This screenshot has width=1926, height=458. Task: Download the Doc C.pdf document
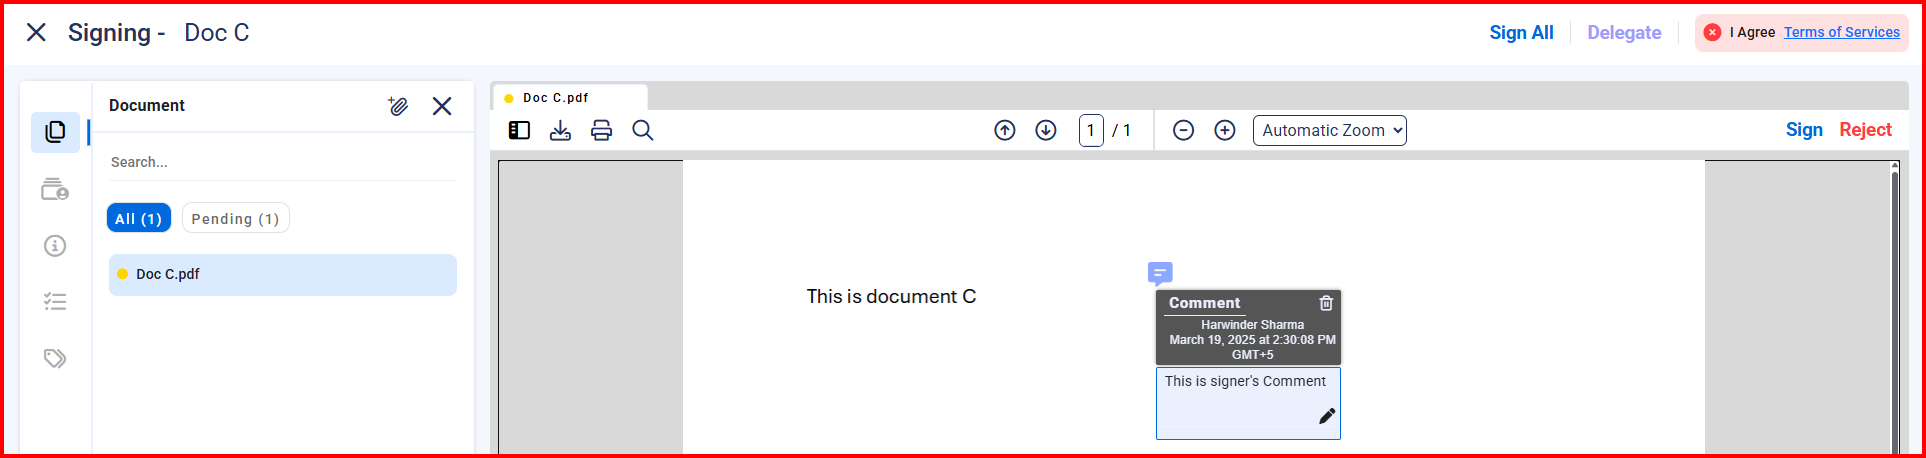[560, 131]
